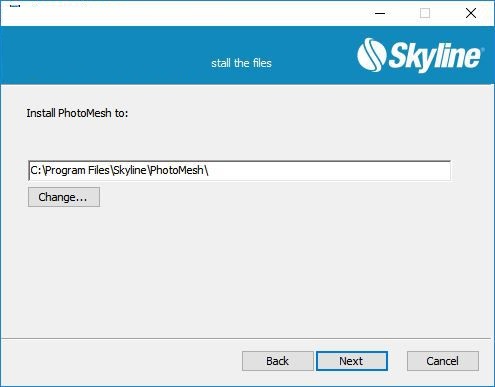Click the blue banner area left of heading
Viewport: 495px width, 387px height.
click(105, 55)
